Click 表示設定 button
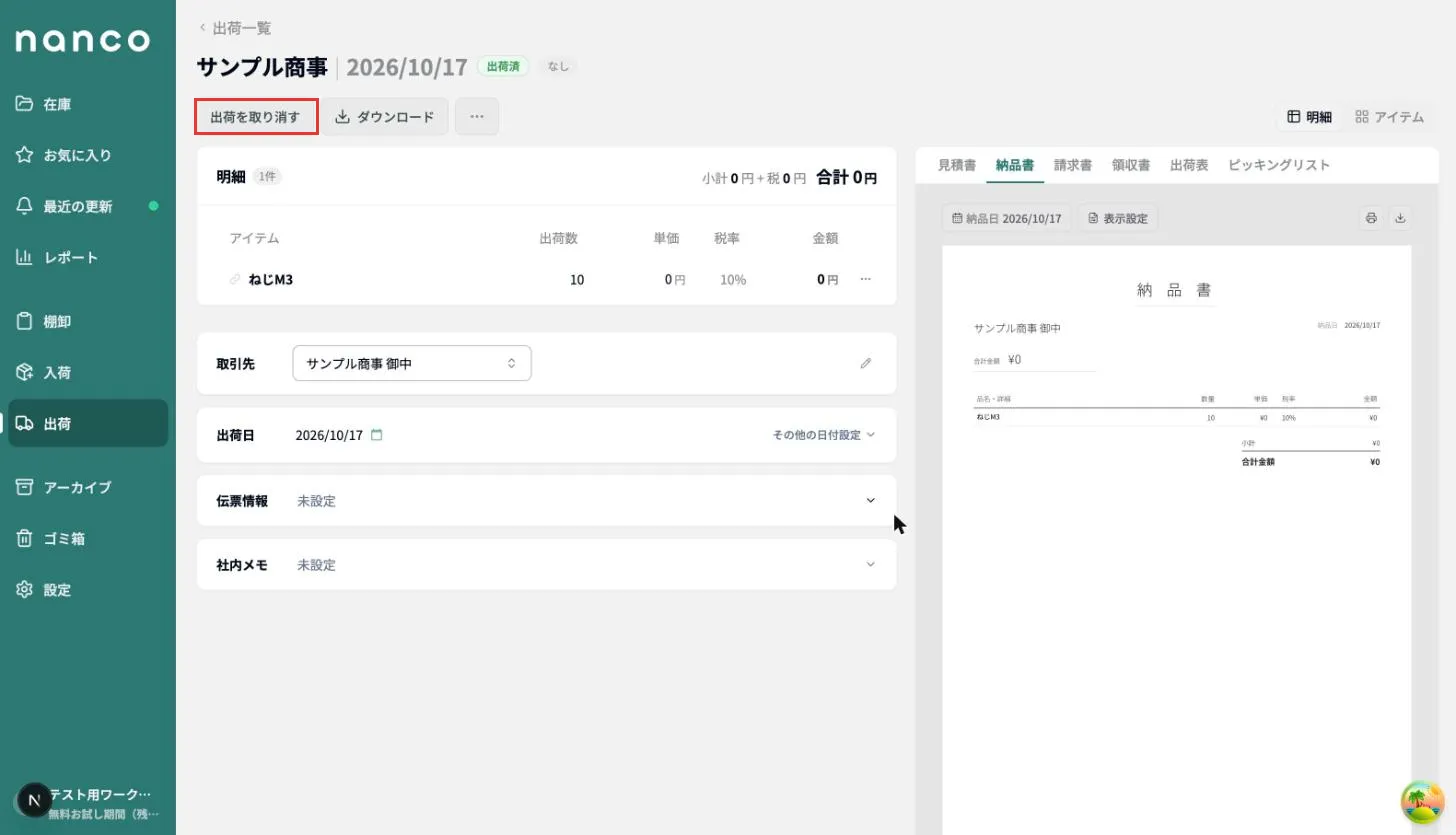The width and height of the screenshot is (1456, 835). pyautogui.click(x=1118, y=218)
